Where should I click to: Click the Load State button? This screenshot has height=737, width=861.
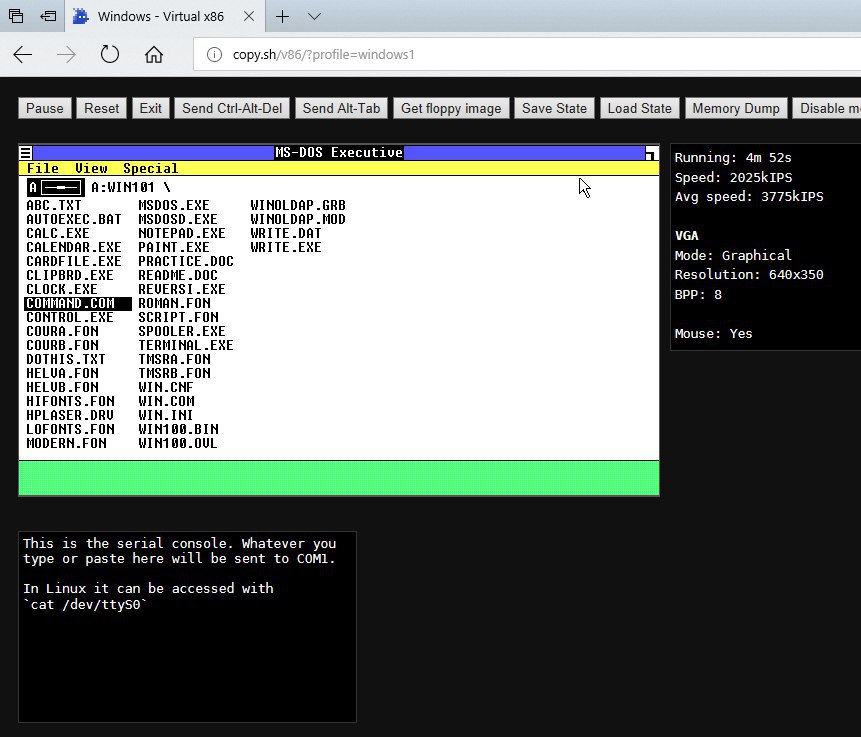click(x=640, y=108)
